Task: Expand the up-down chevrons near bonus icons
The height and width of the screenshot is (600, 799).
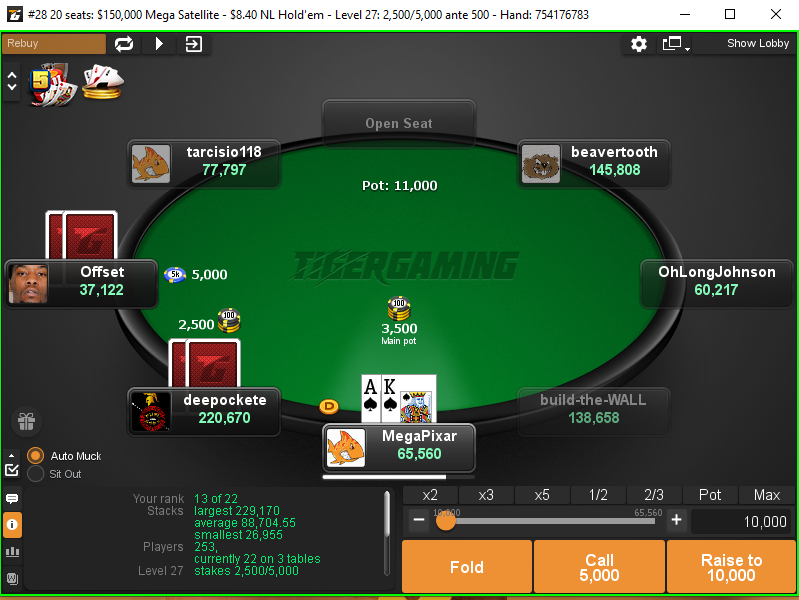Action: pyautogui.click(x=12, y=82)
